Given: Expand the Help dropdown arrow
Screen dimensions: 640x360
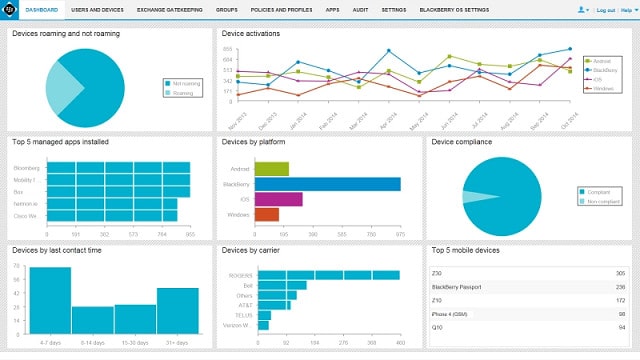Looking at the screenshot, I should (x=636, y=10).
